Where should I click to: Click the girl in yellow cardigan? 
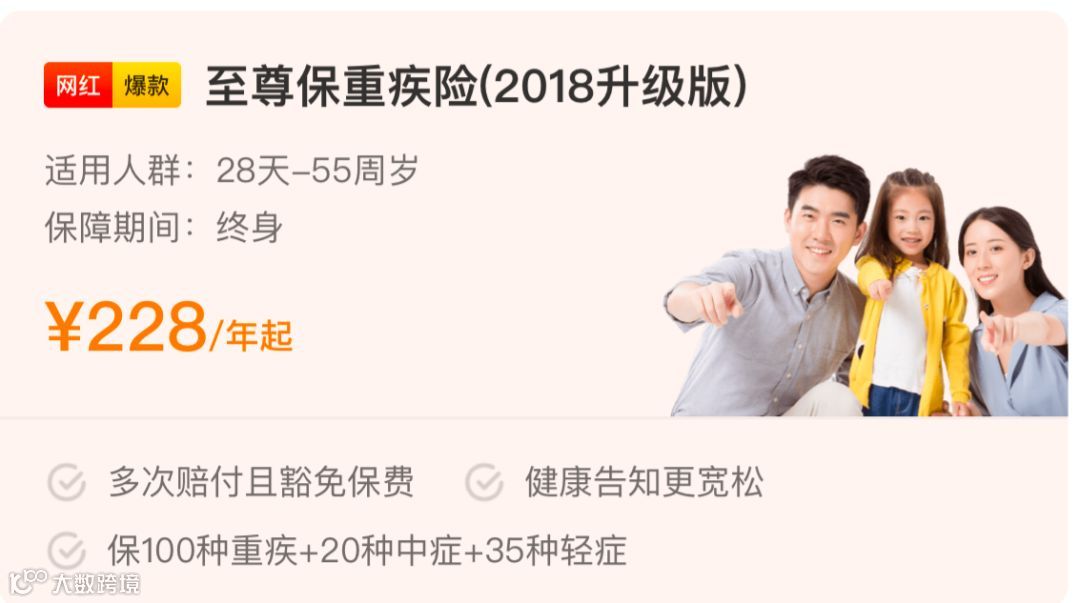(909, 293)
